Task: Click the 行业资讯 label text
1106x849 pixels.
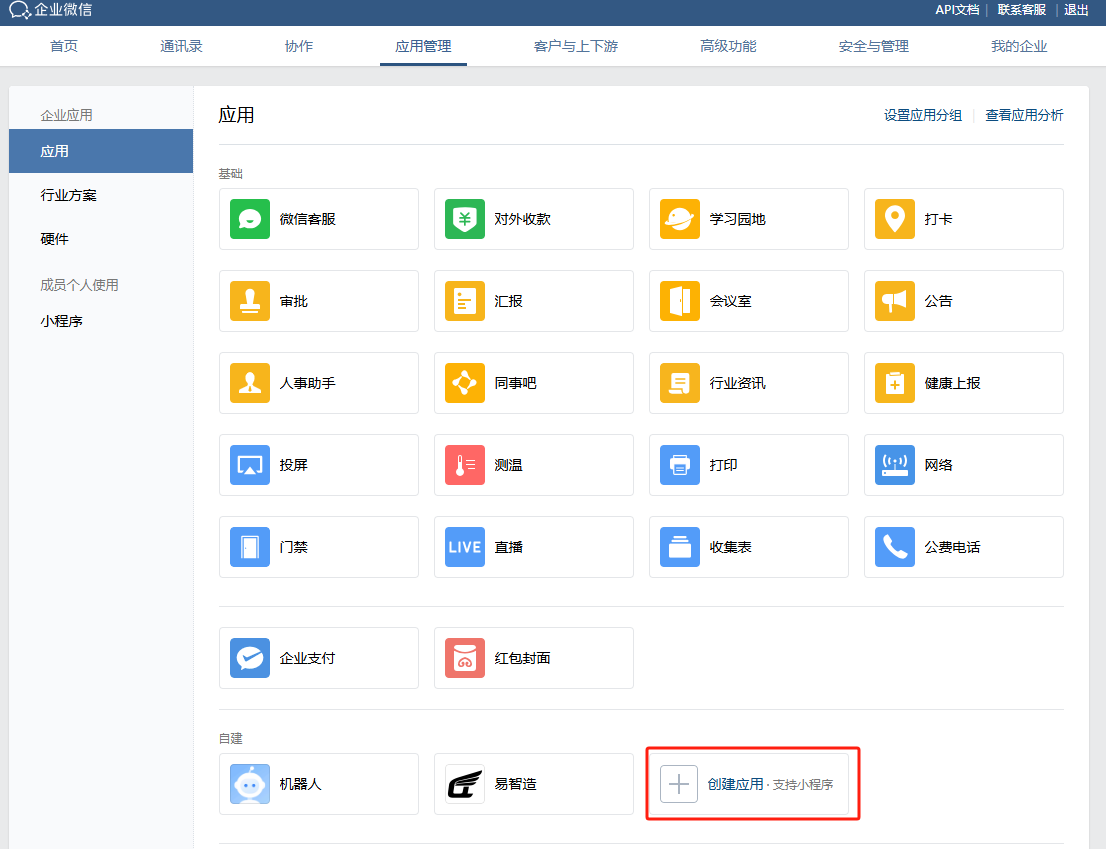Action: point(738,383)
